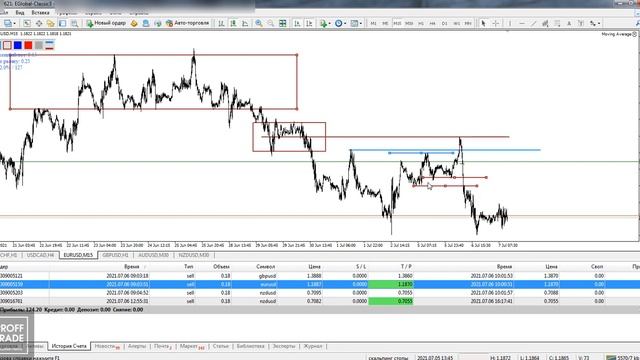Pick the red color swatch
The image size is (640, 360).
pos(28,45)
